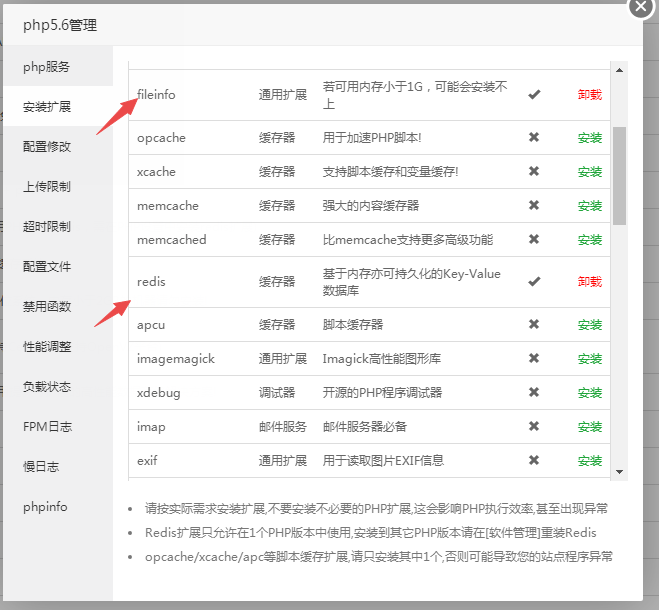Install the imagemagick extension
Image resolution: width=659 pixels, height=610 pixels.
pos(590,359)
